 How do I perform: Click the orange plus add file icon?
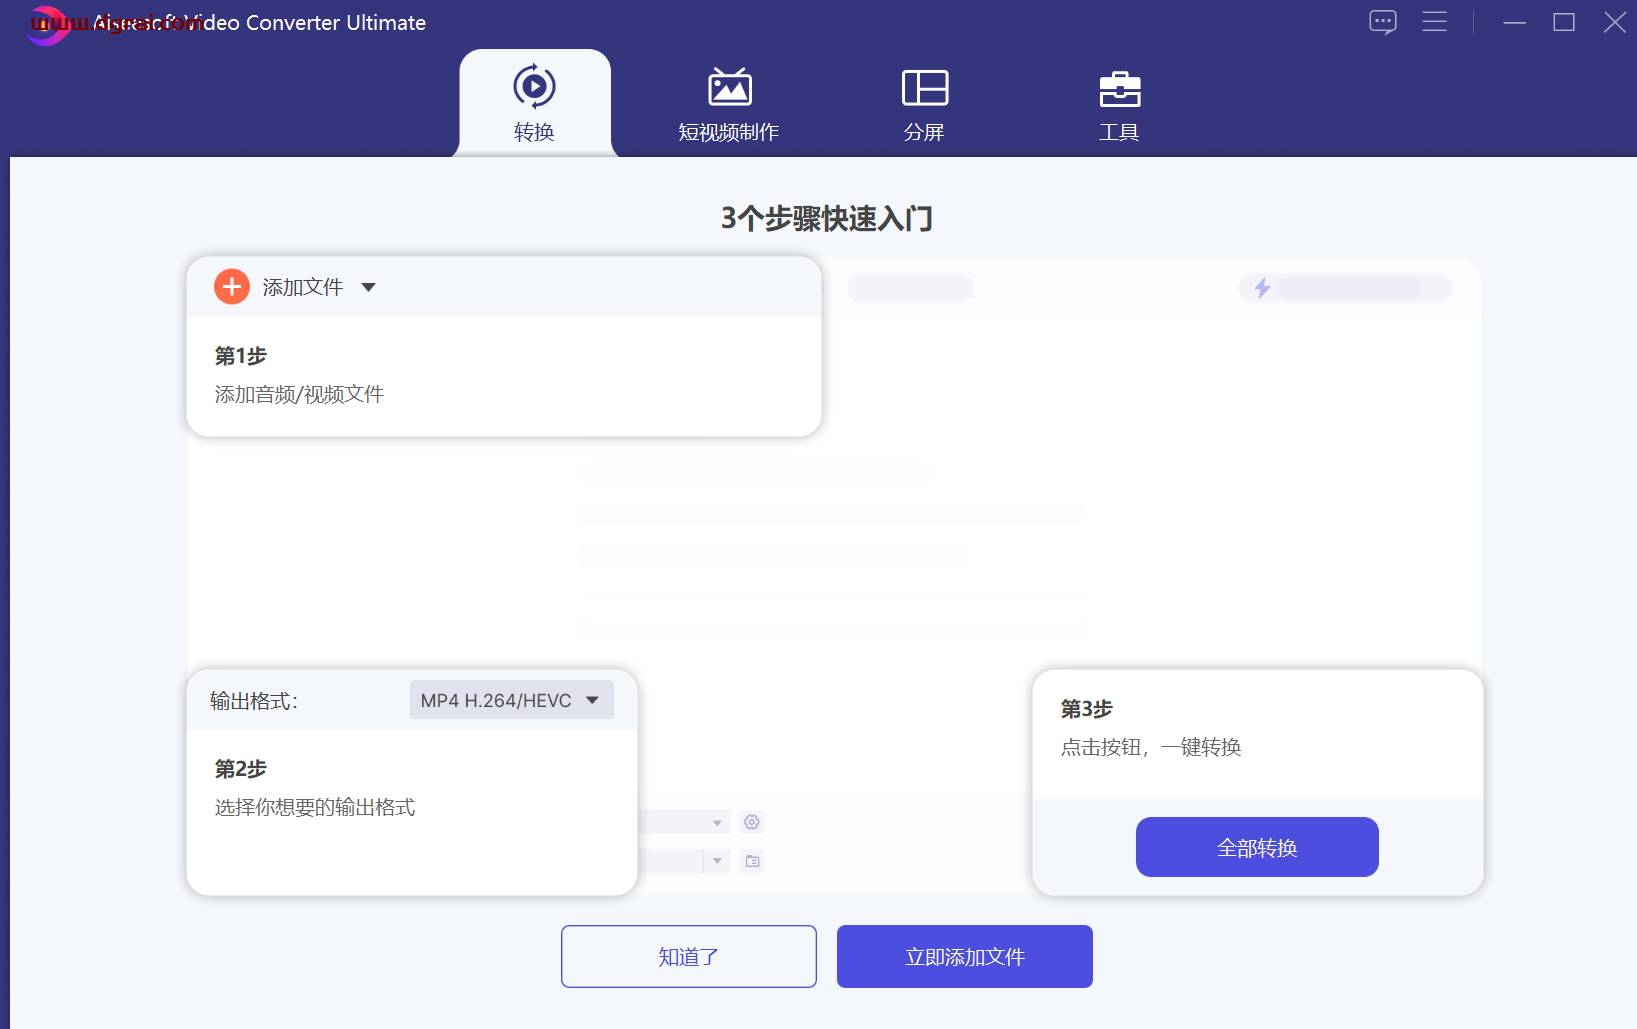click(232, 287)
